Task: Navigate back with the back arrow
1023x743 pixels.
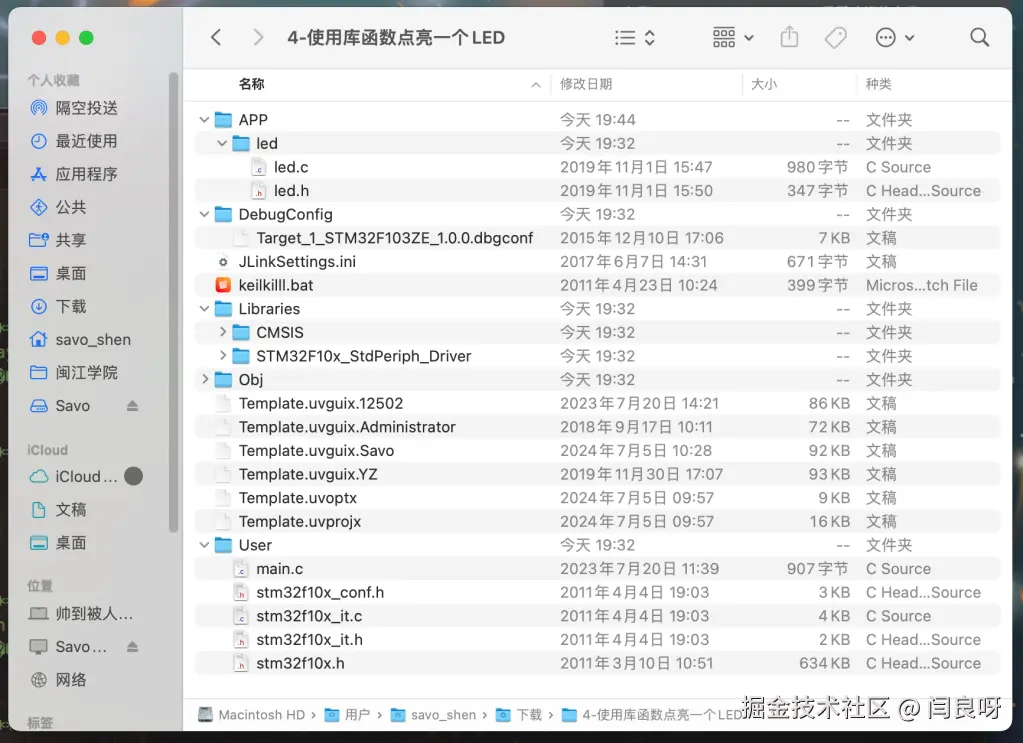Action: pos(216,36)
